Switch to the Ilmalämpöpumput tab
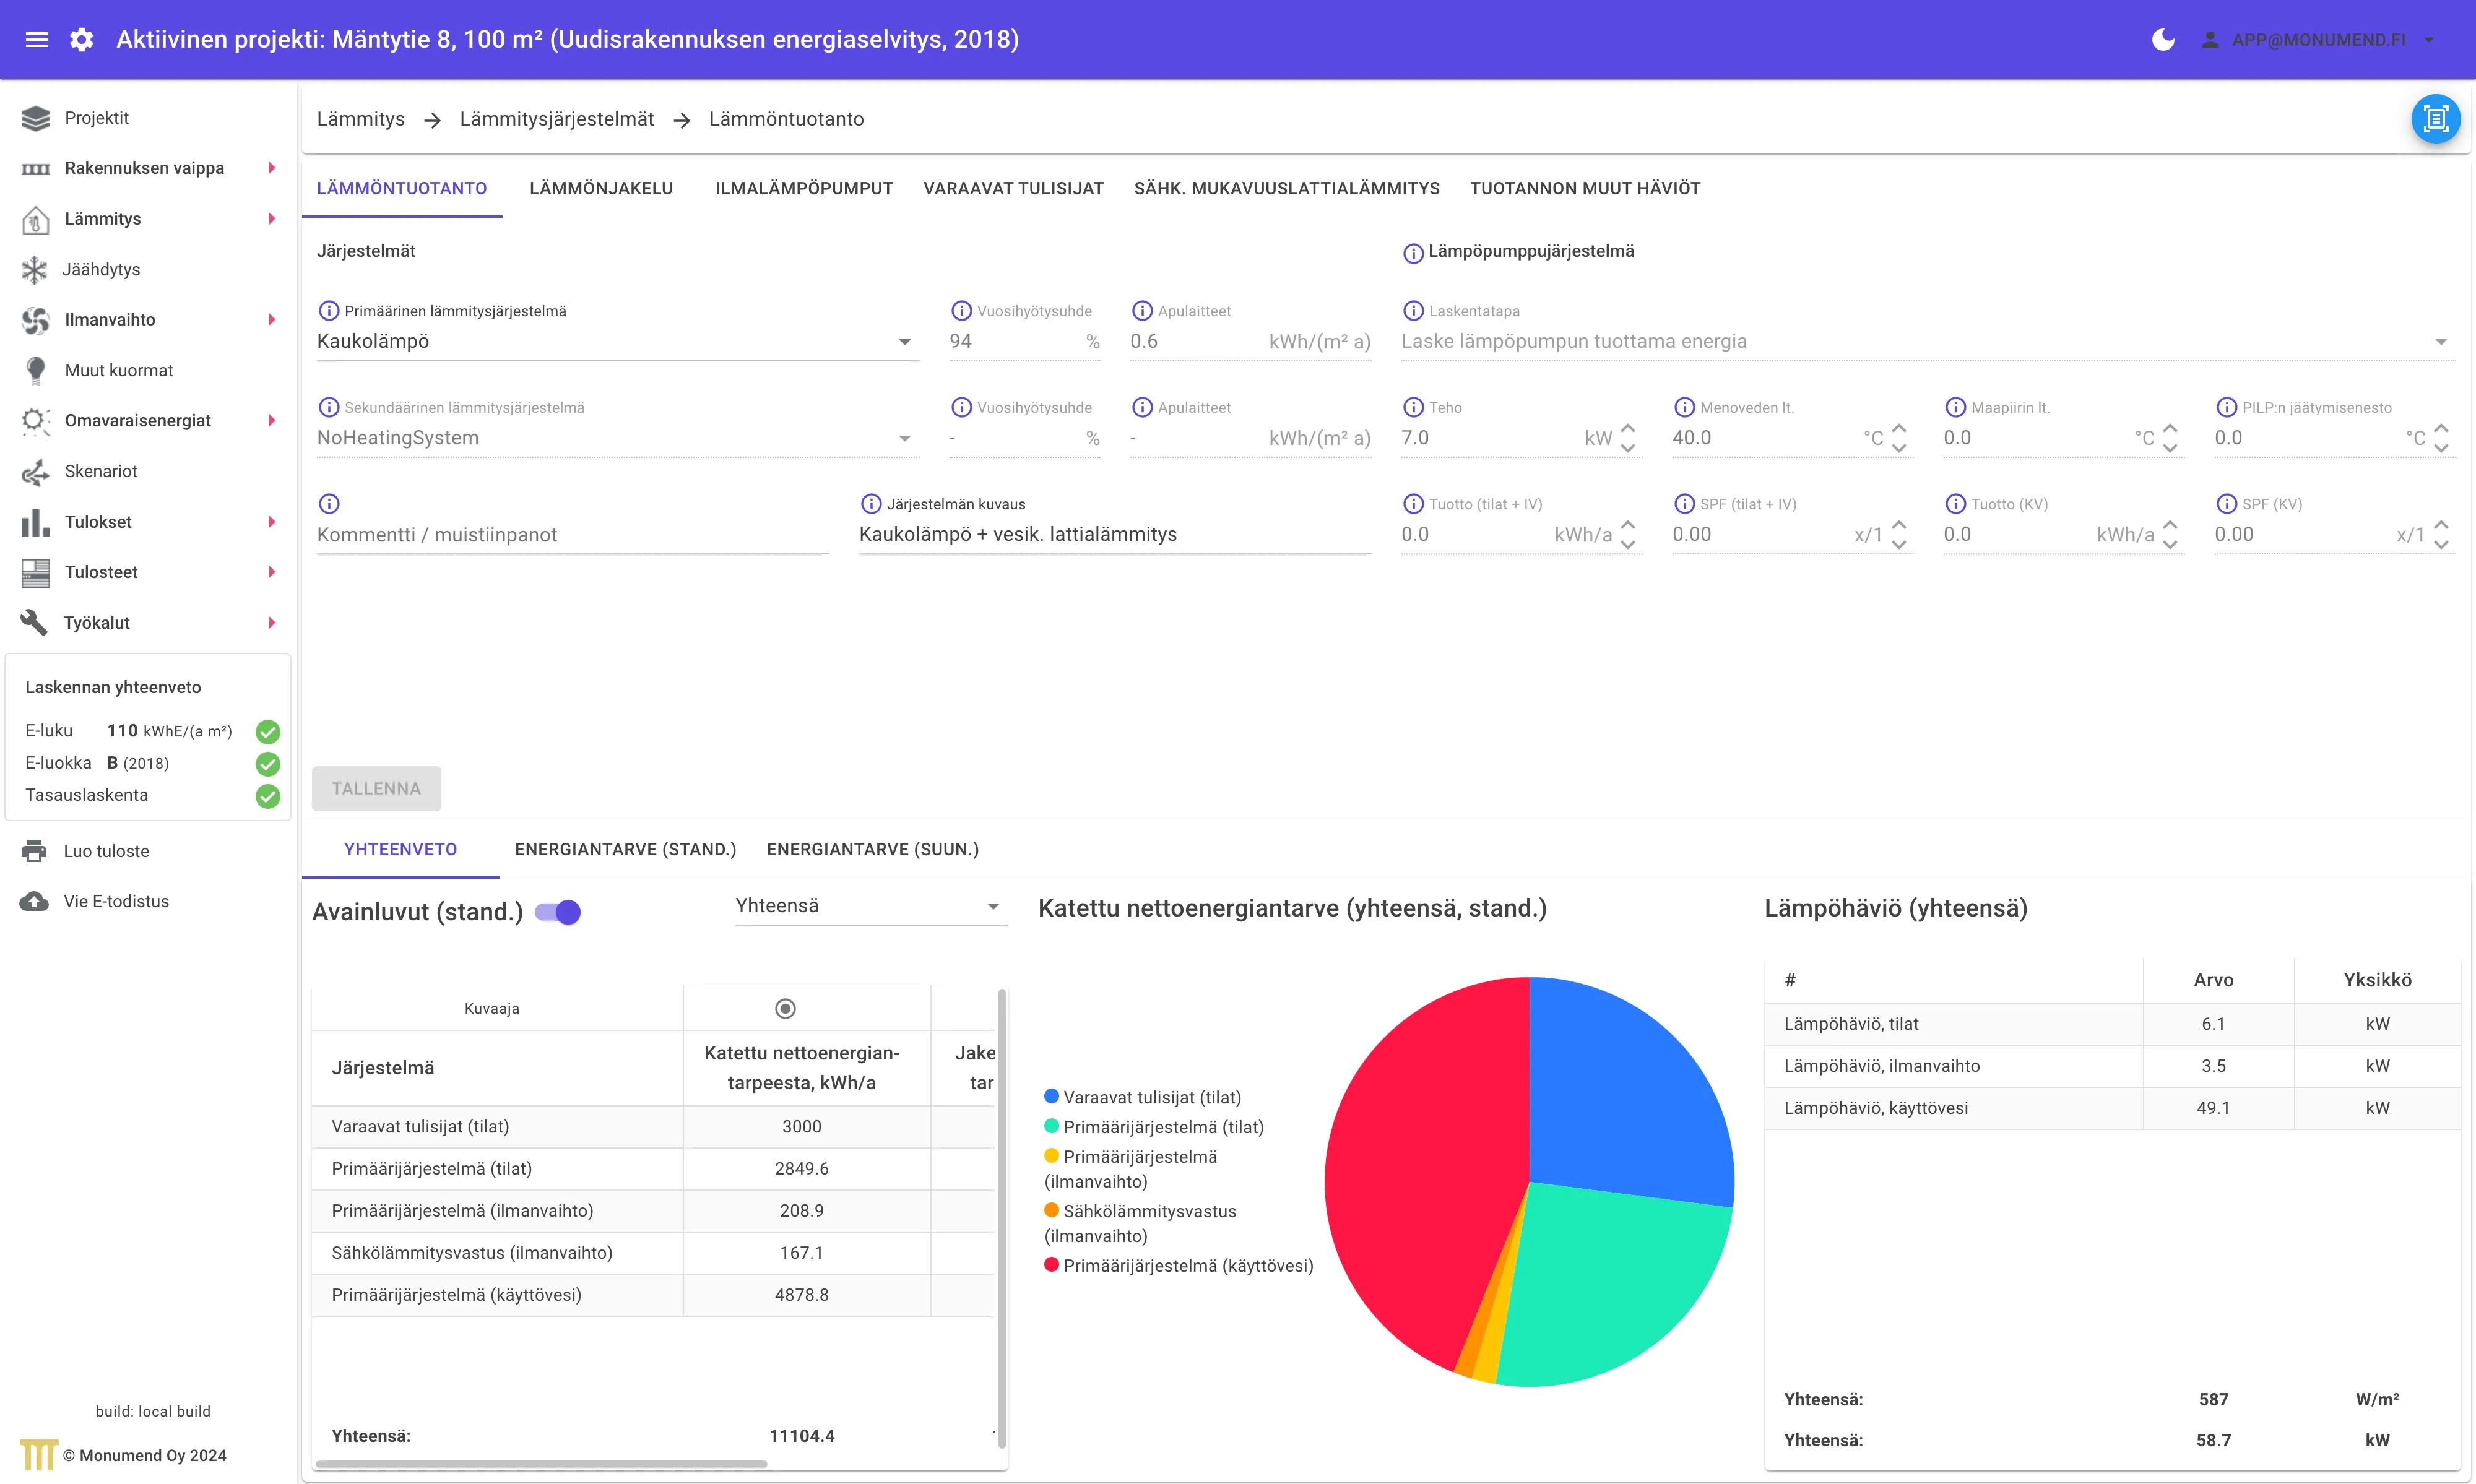2476x1484 pixels. [x=804, y=189]
